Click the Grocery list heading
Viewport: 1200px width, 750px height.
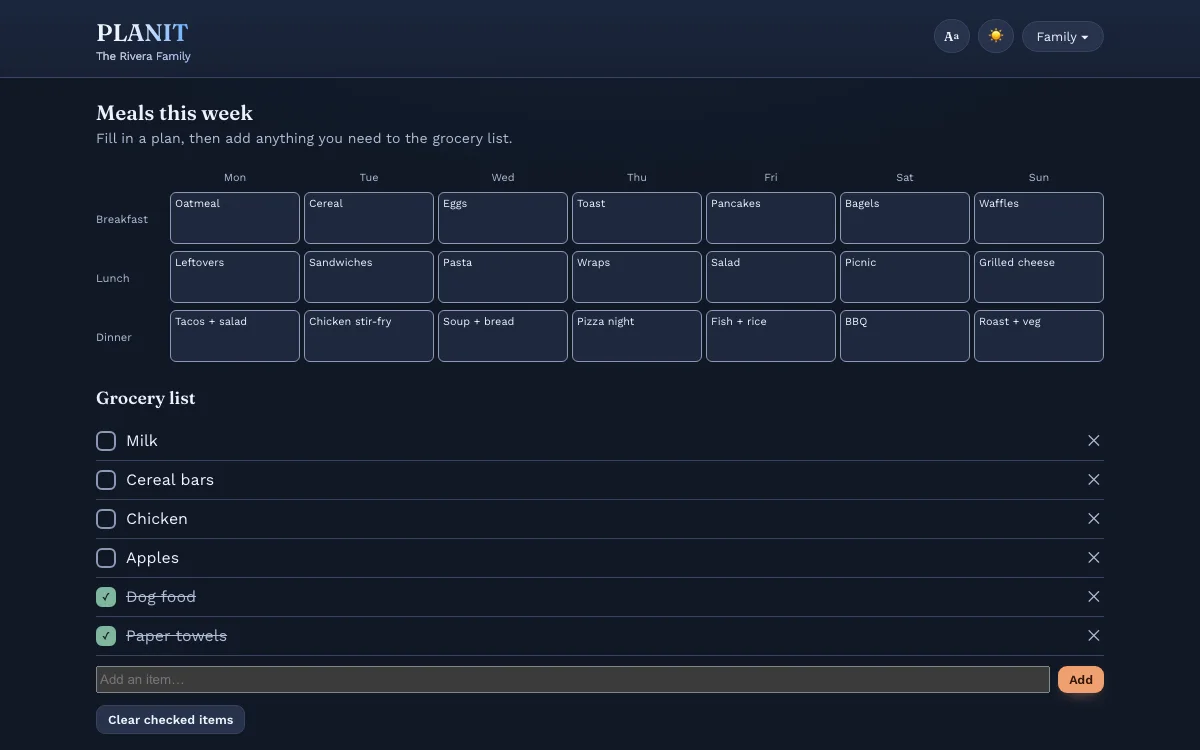click(x=146, y=398)
